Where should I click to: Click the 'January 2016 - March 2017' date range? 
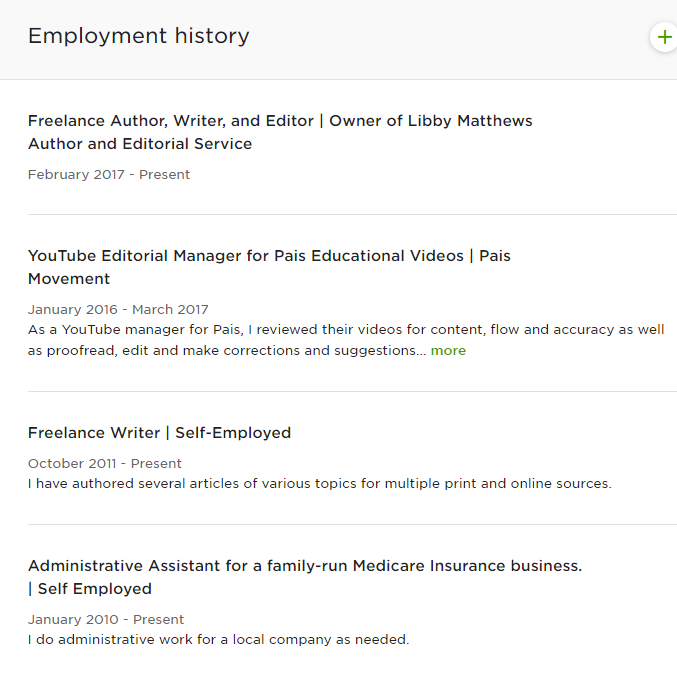coord(118,310)
